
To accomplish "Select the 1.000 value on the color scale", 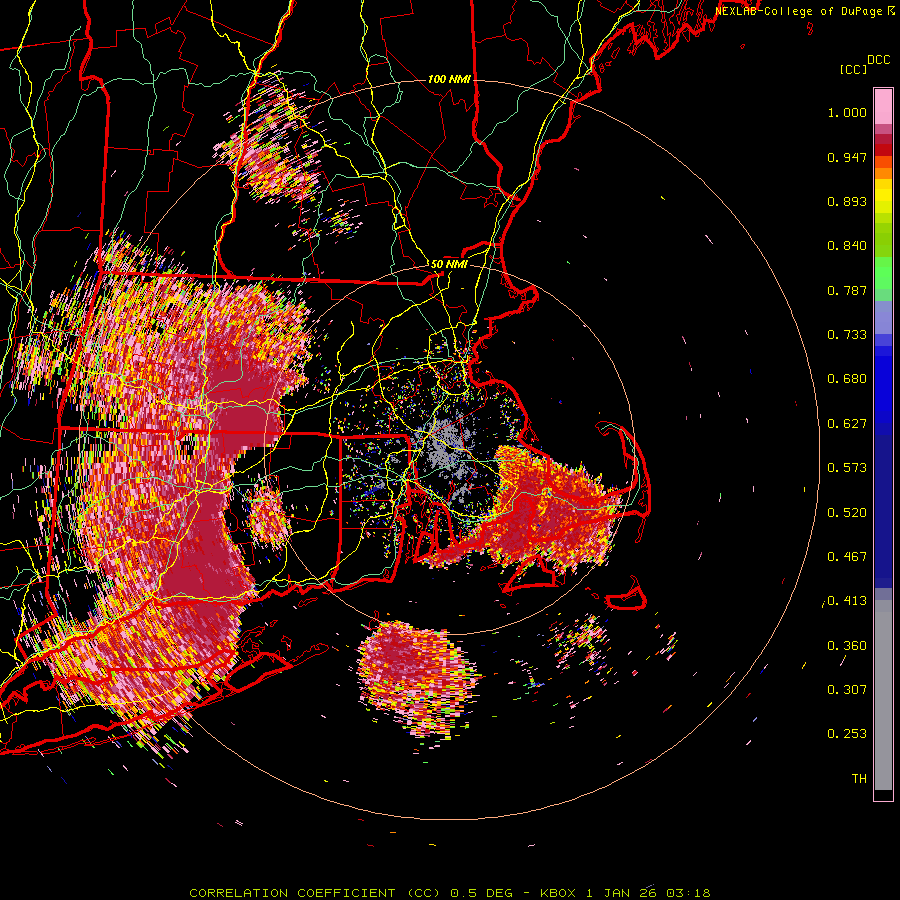I will pyautogui.click(x=847, y=112).
